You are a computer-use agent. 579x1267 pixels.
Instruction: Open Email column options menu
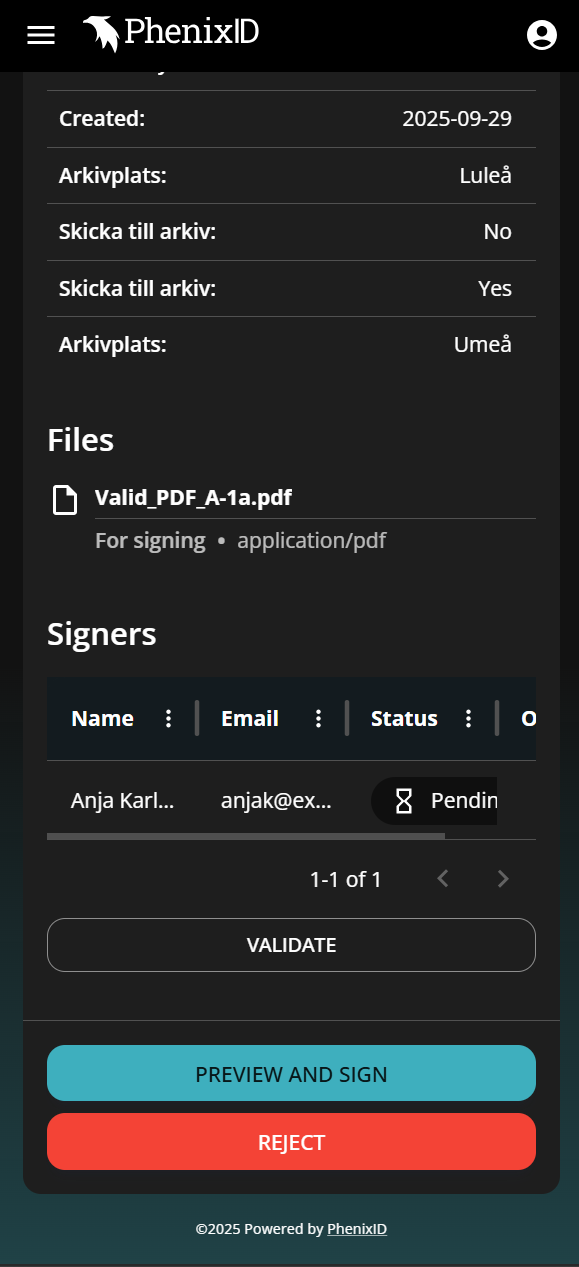[x=319, y=718]
